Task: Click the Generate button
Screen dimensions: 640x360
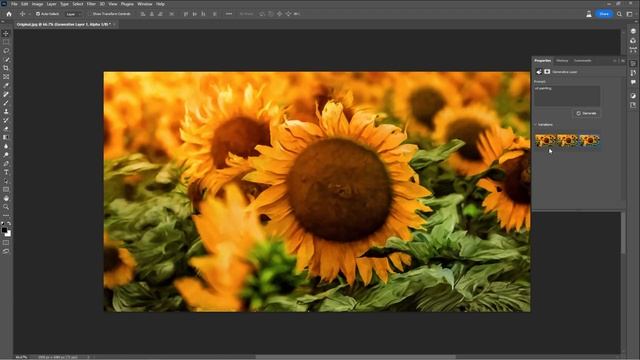Action: 587,113
